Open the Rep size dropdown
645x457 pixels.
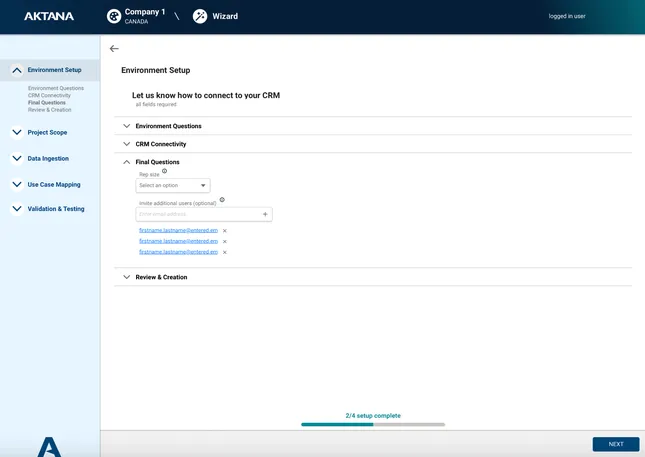[x=173, y=186]
